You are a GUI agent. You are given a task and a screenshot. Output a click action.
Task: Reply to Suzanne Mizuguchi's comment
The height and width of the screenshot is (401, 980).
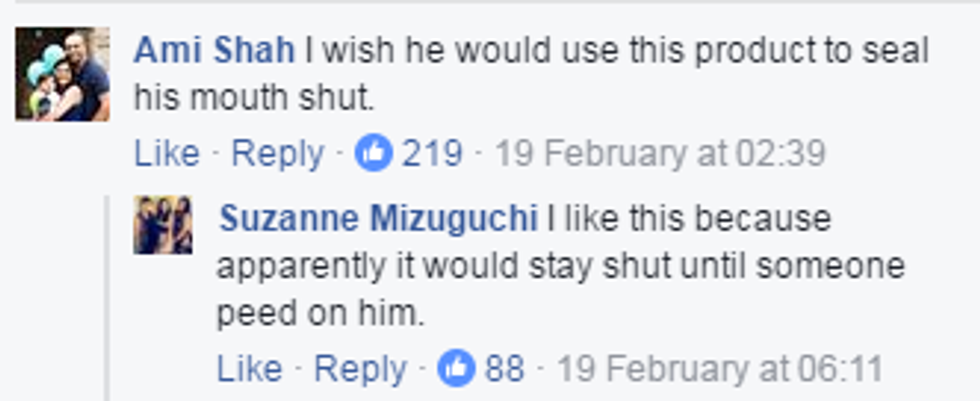pyautogui.click(x=360, y=369)
